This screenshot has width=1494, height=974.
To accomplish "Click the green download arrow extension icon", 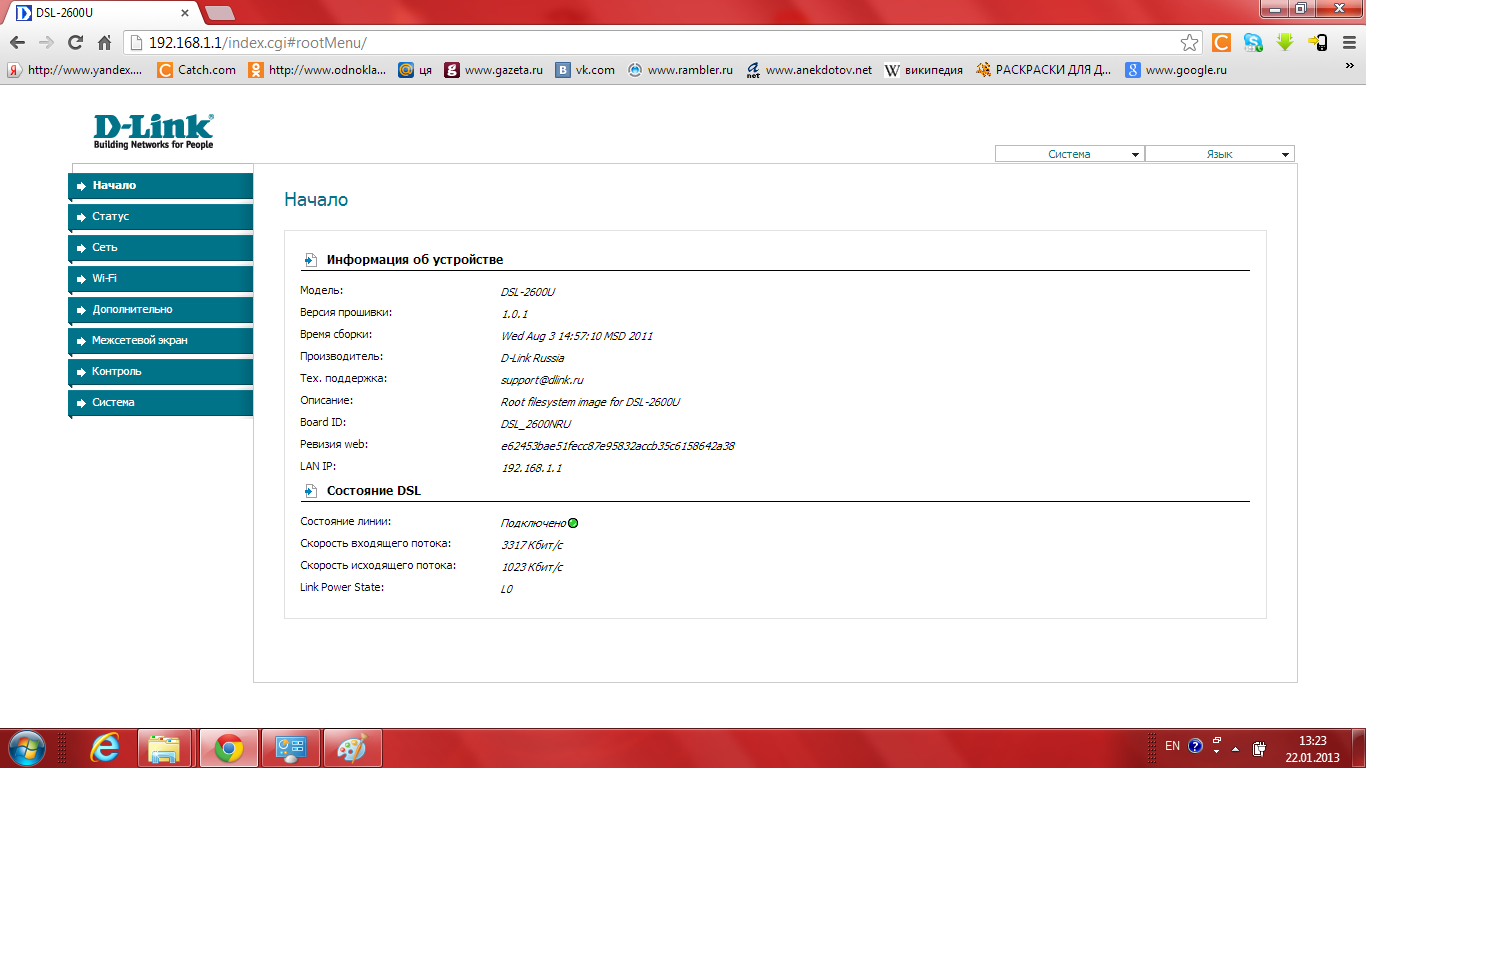I will (x=1285, y=42).
